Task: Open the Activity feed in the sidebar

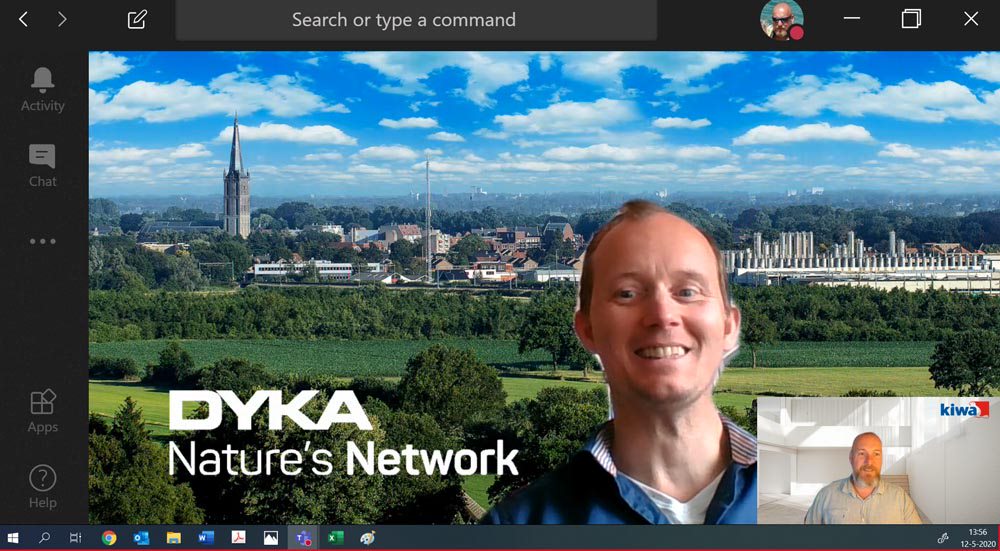Action: pos(43,90)
